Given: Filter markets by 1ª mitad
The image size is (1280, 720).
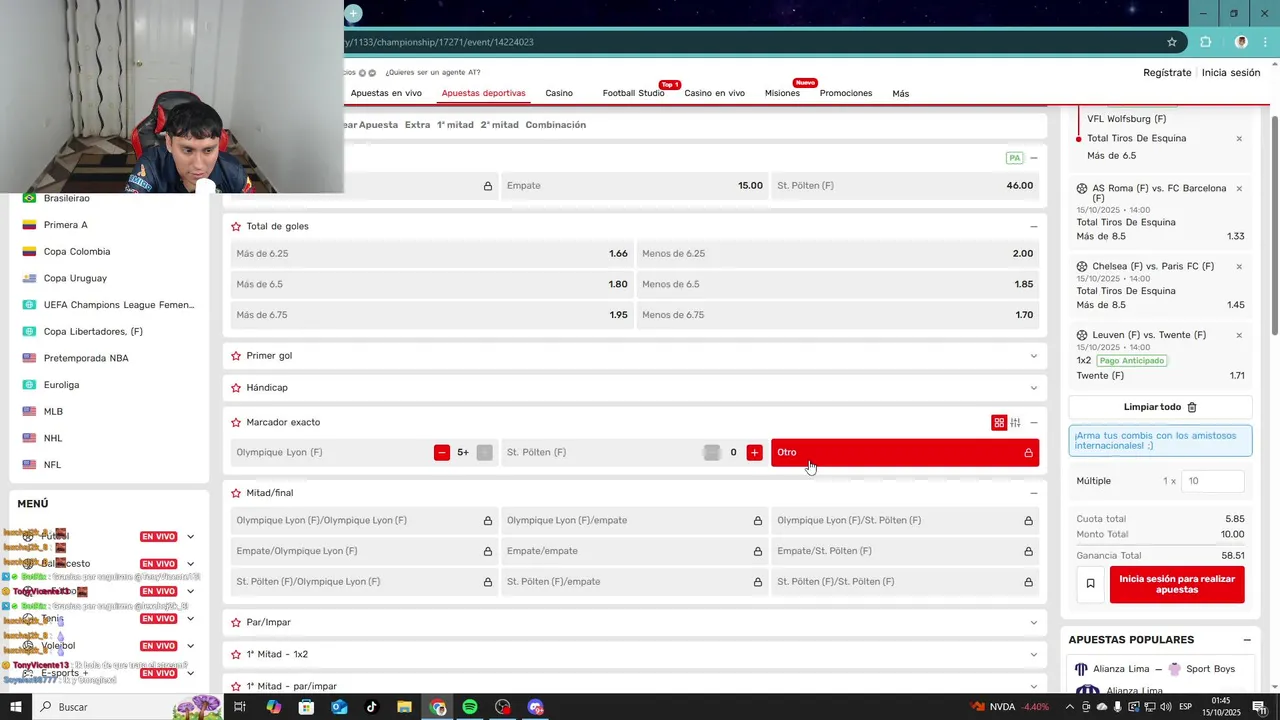Looking at the screenshot, I should (x=455, y=125).
